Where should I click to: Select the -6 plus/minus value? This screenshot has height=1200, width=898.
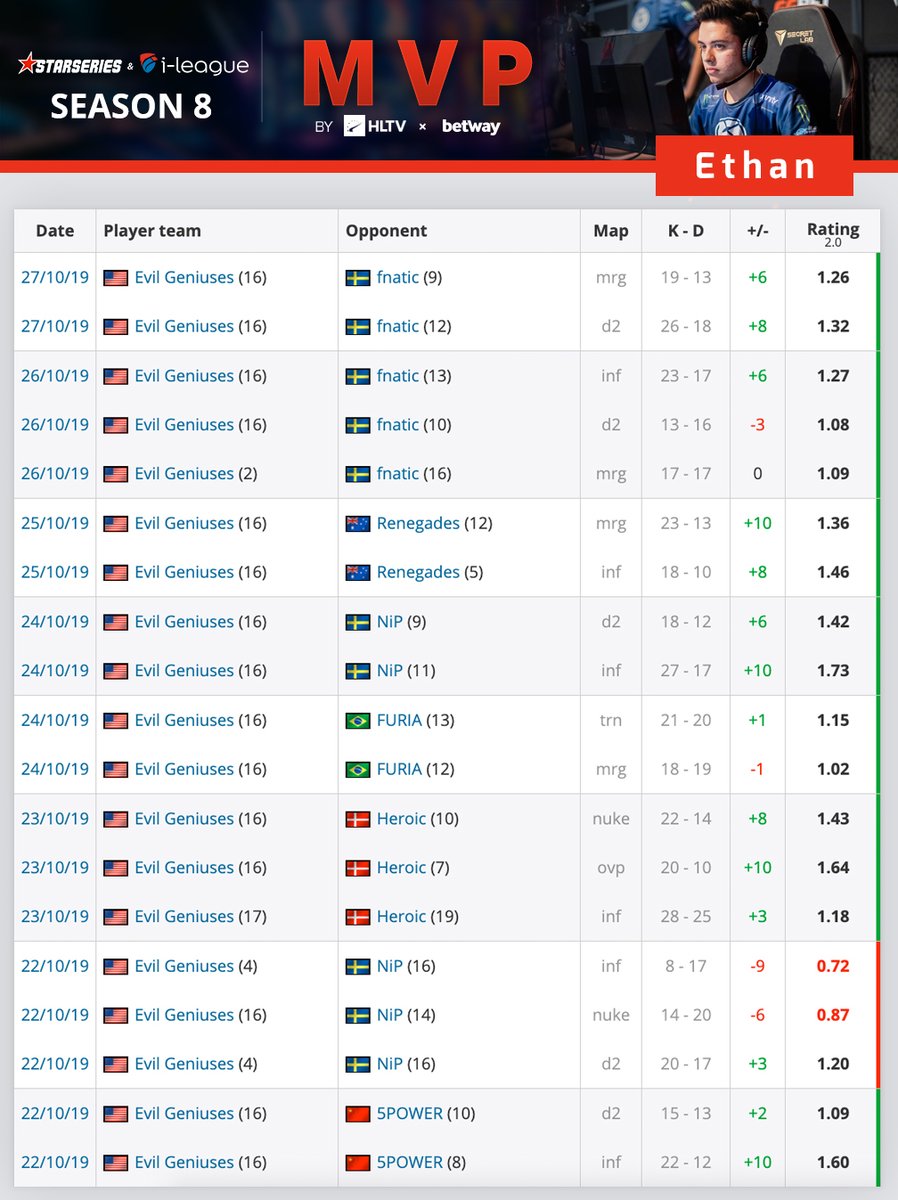pos(758,1014)
